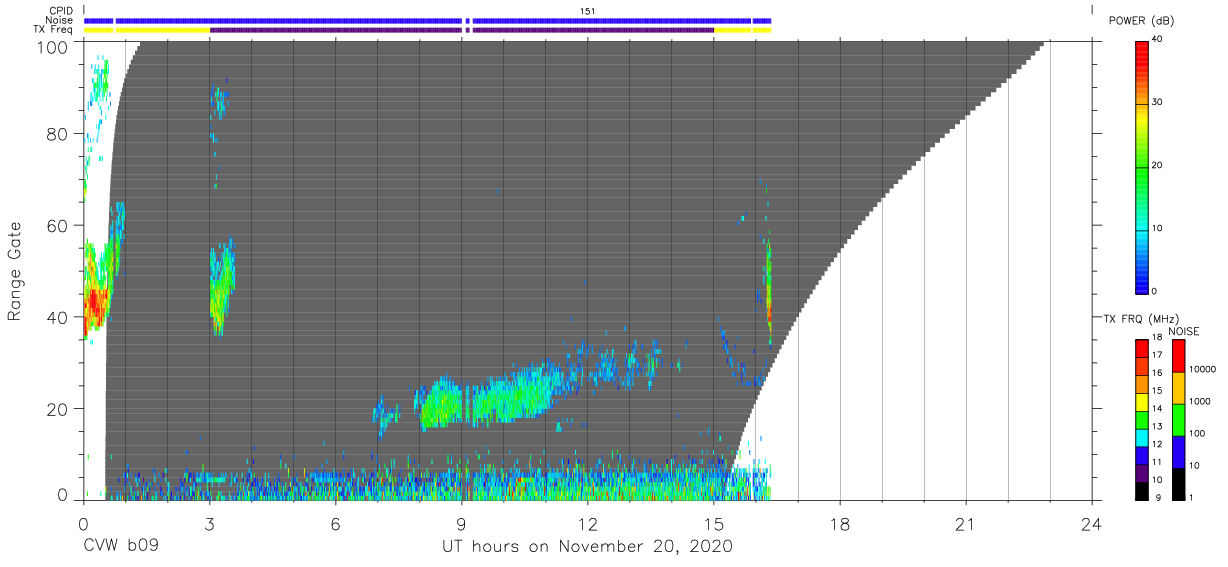
Task: Click the CPID row label
Action: [60, 10]
